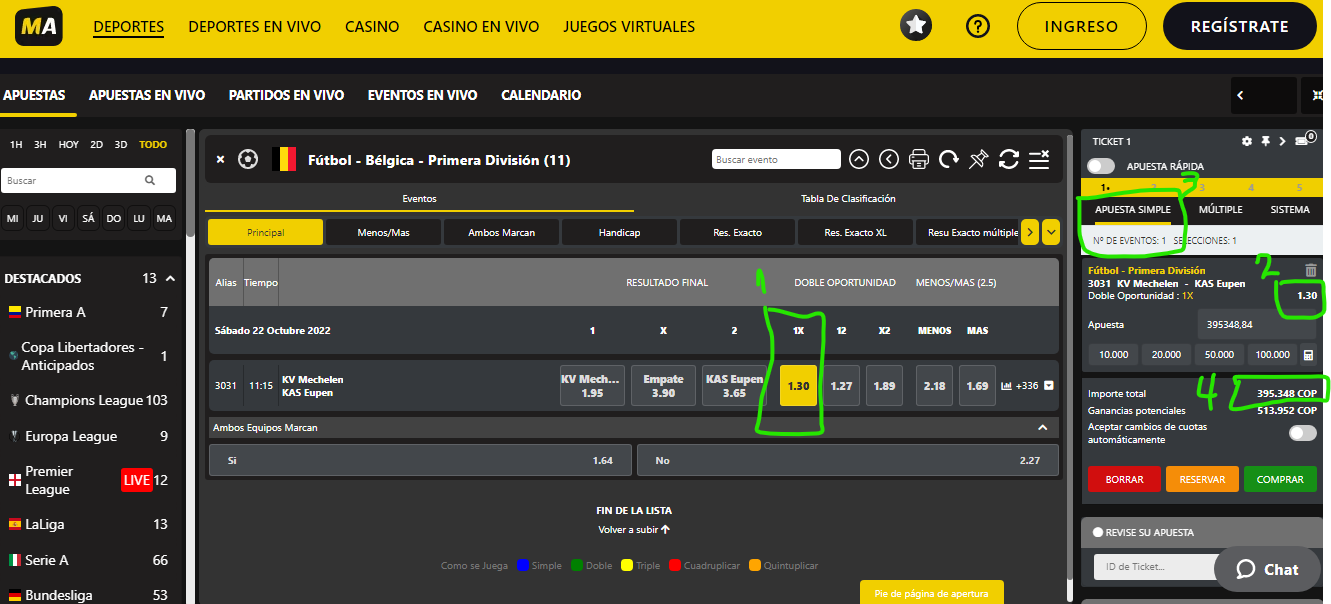Click the Buscar evento search field
Viewport: 1331px width, 604px height.
tap(777, 159)
